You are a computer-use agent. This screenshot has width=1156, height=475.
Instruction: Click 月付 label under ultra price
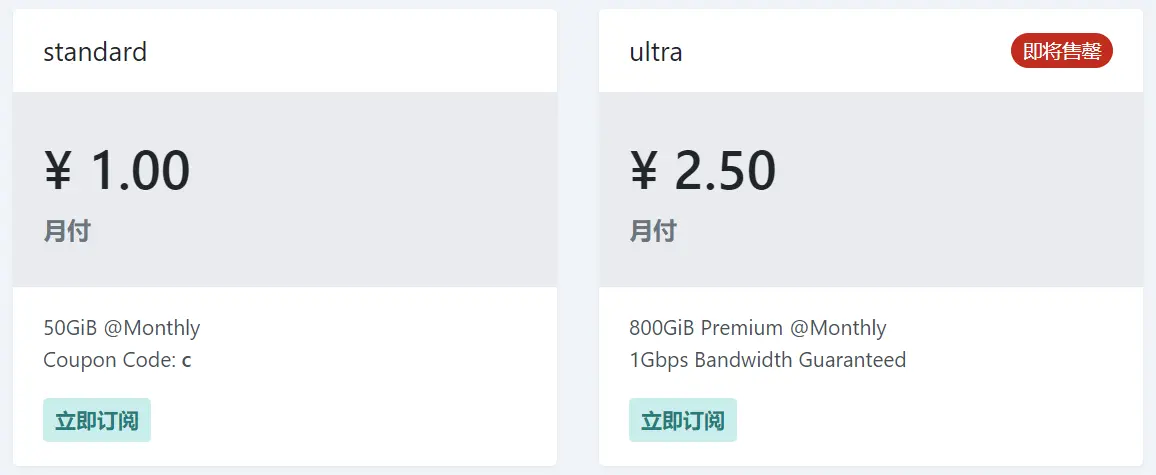coord(652,232)
